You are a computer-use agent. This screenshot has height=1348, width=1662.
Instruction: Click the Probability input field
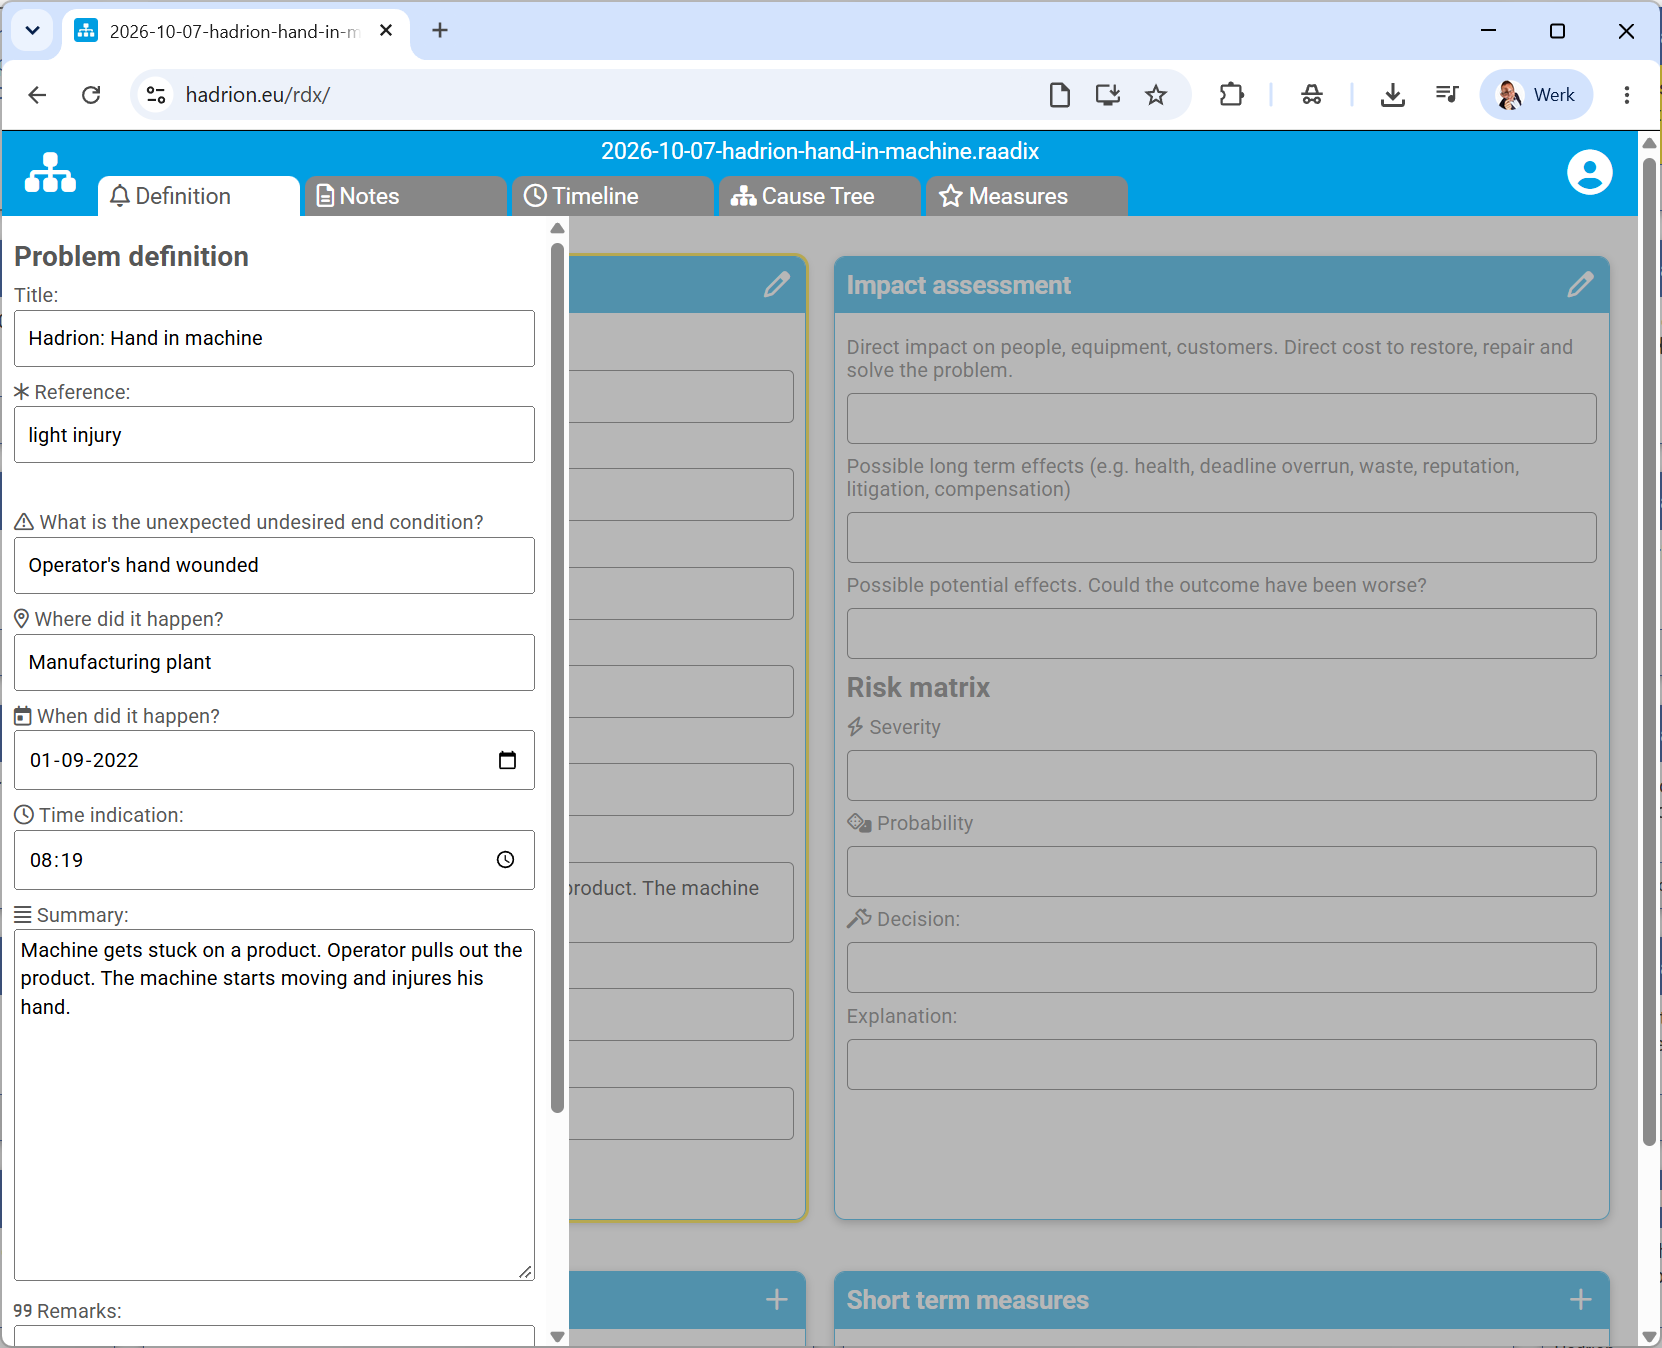[1221, 871]
